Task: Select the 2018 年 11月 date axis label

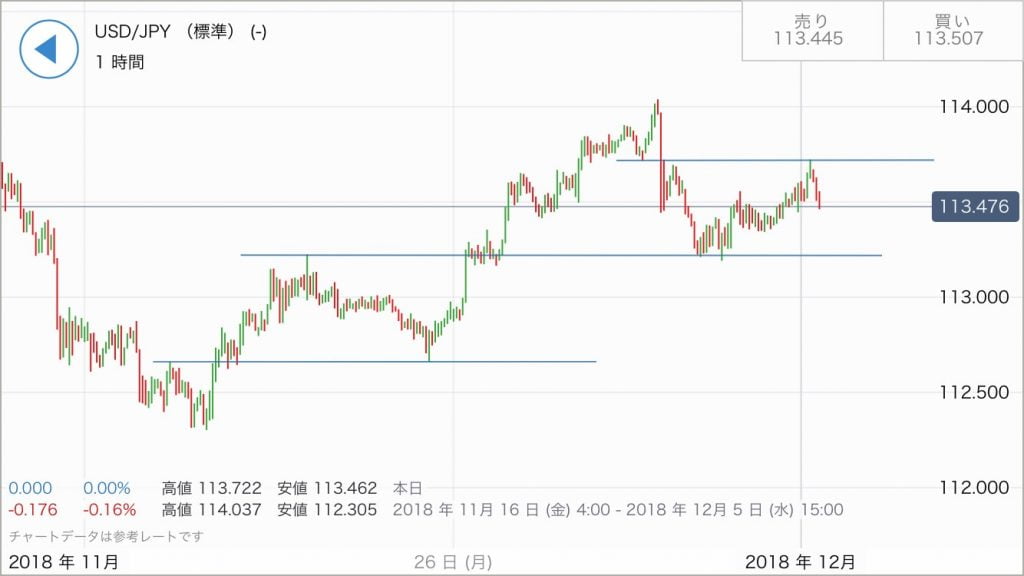Action: point(65,561)
